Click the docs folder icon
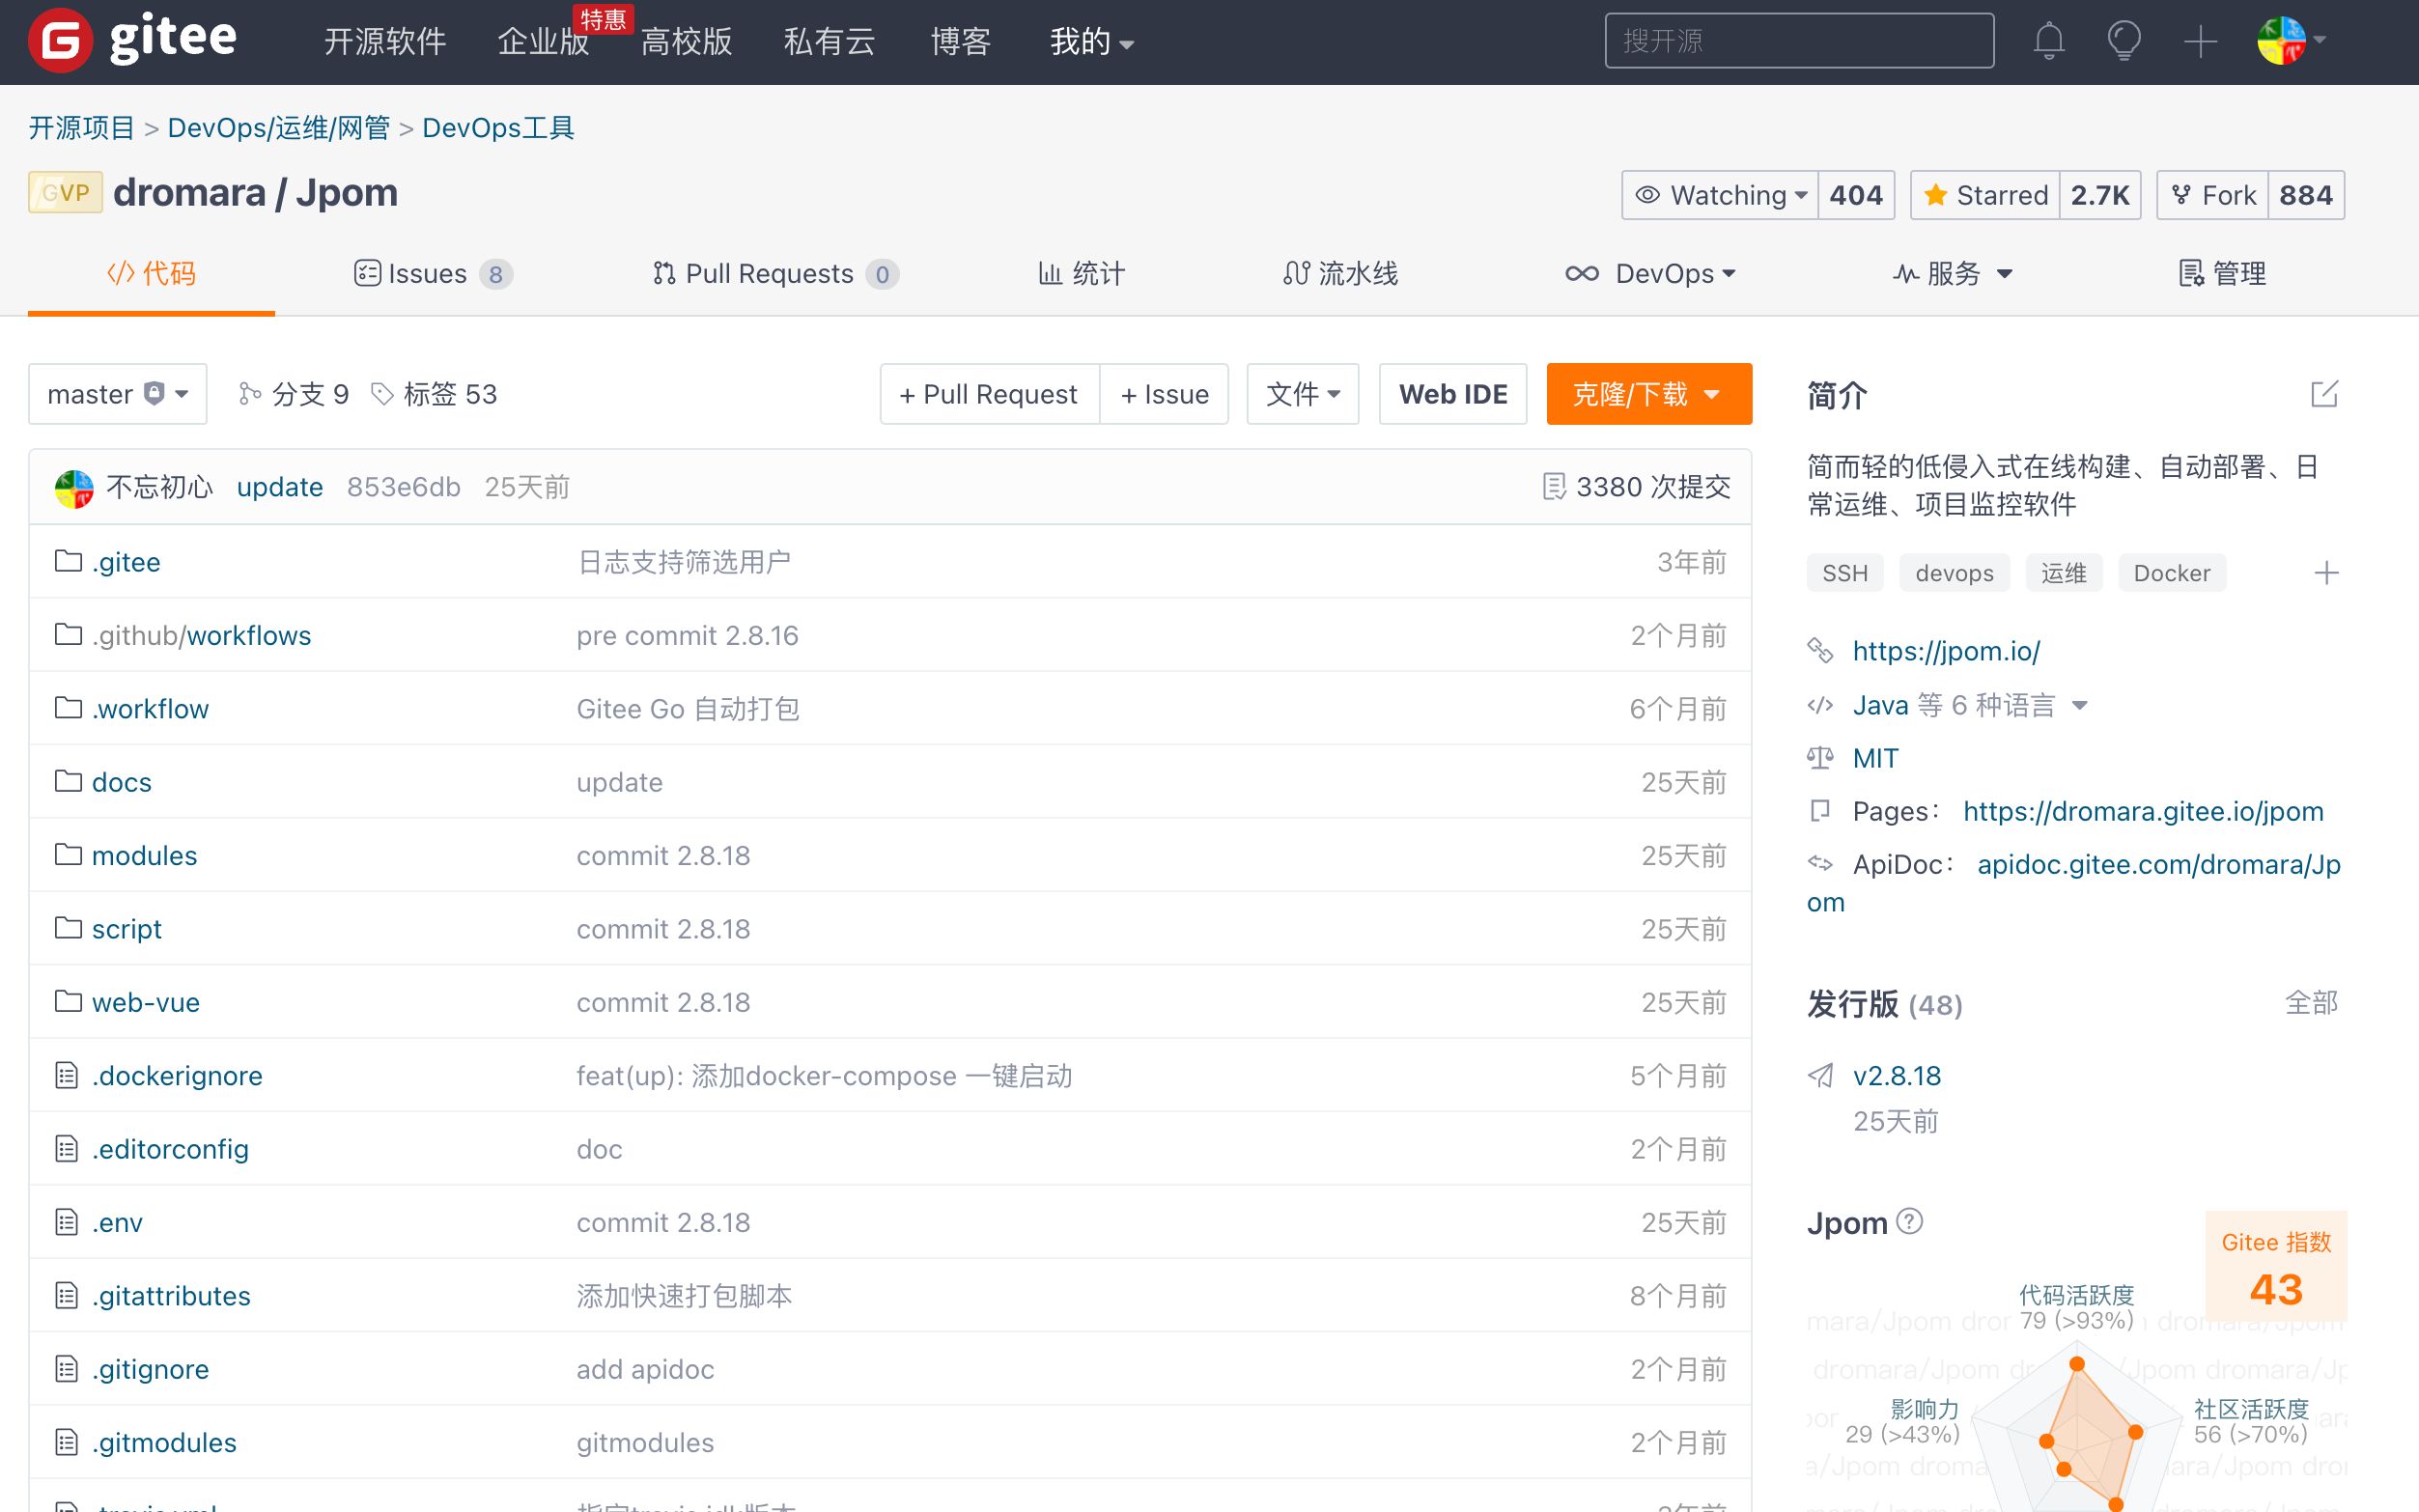 point(68,781)
